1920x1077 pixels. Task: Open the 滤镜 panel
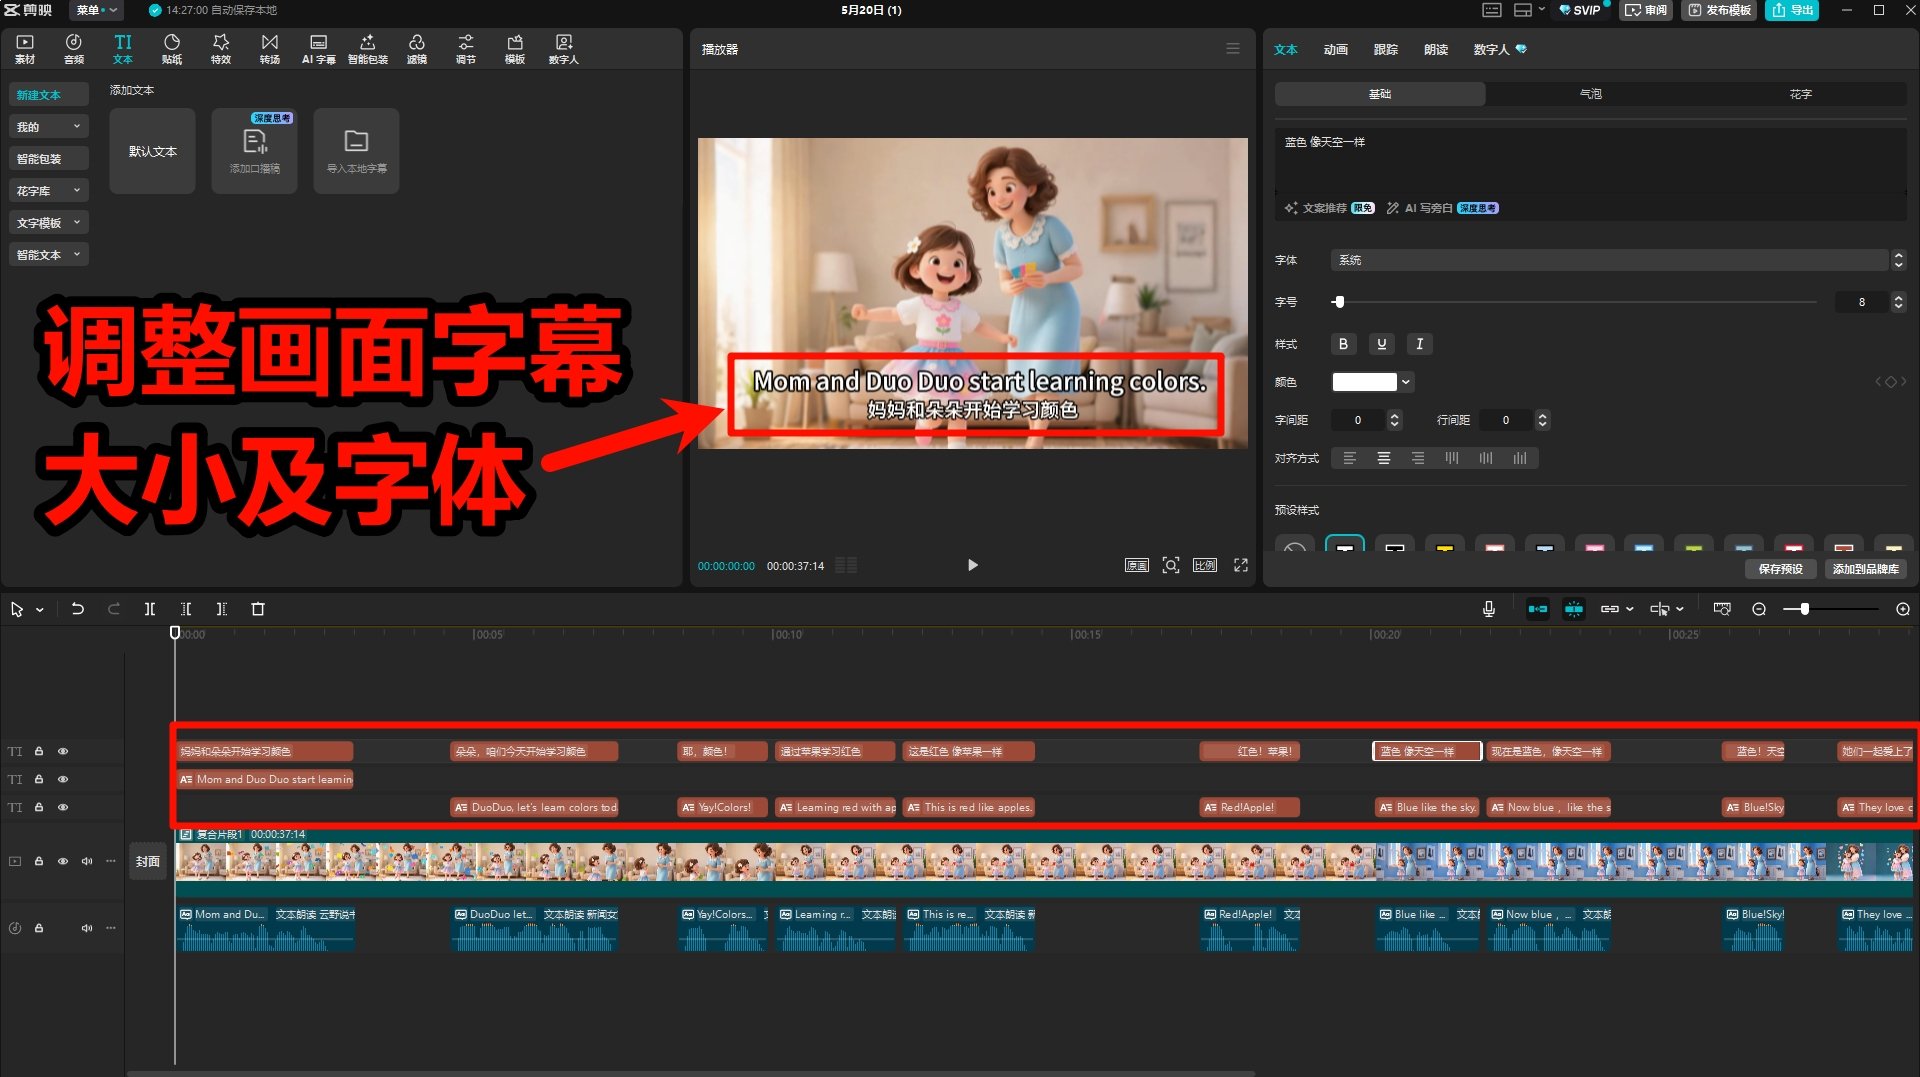pos(417,47)
